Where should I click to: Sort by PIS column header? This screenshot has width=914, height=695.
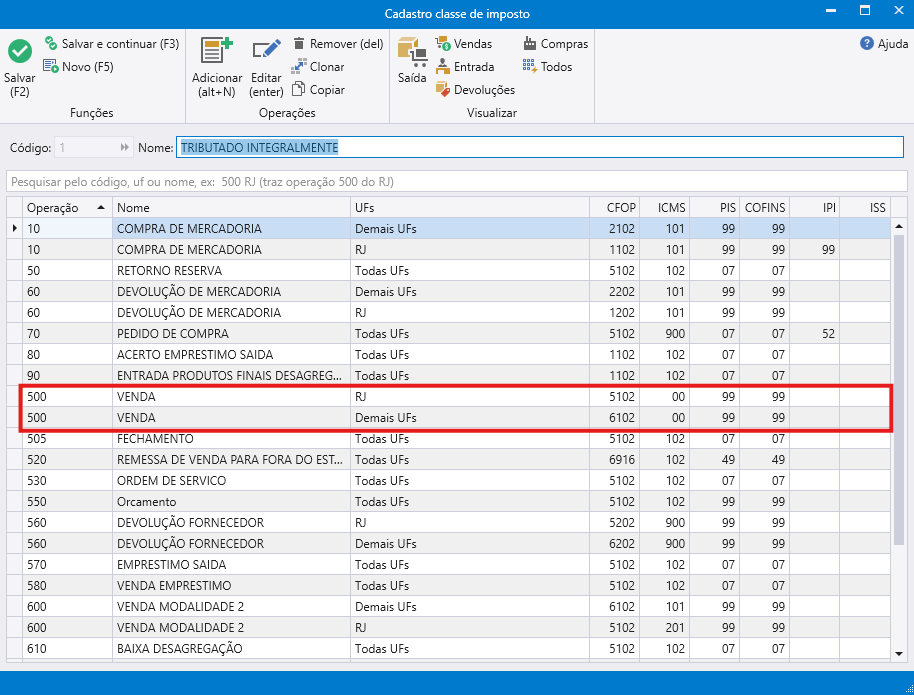click(x=715, y=208)
